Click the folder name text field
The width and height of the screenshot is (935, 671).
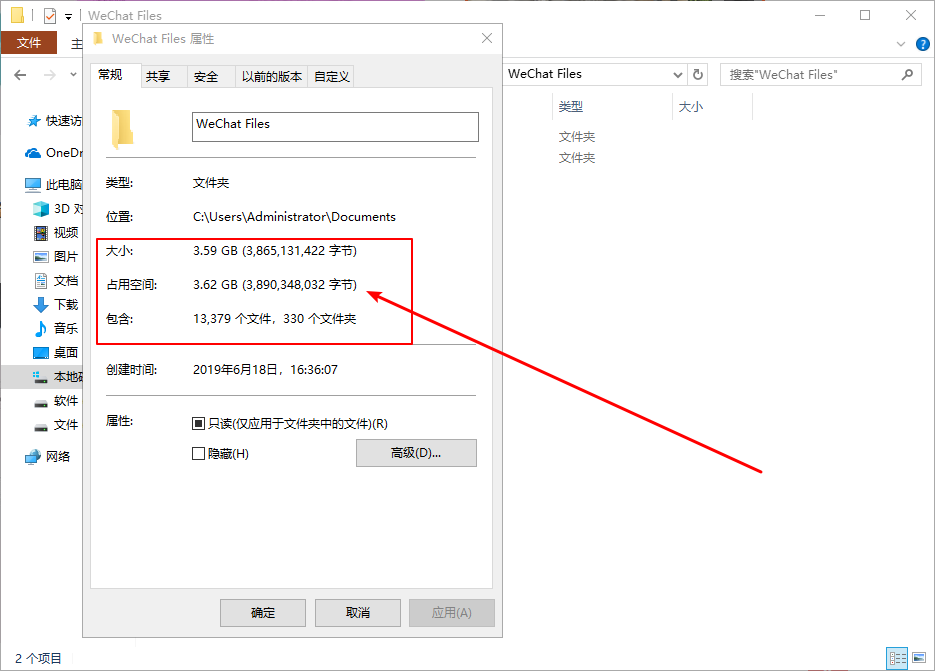[x=335, y=126]
